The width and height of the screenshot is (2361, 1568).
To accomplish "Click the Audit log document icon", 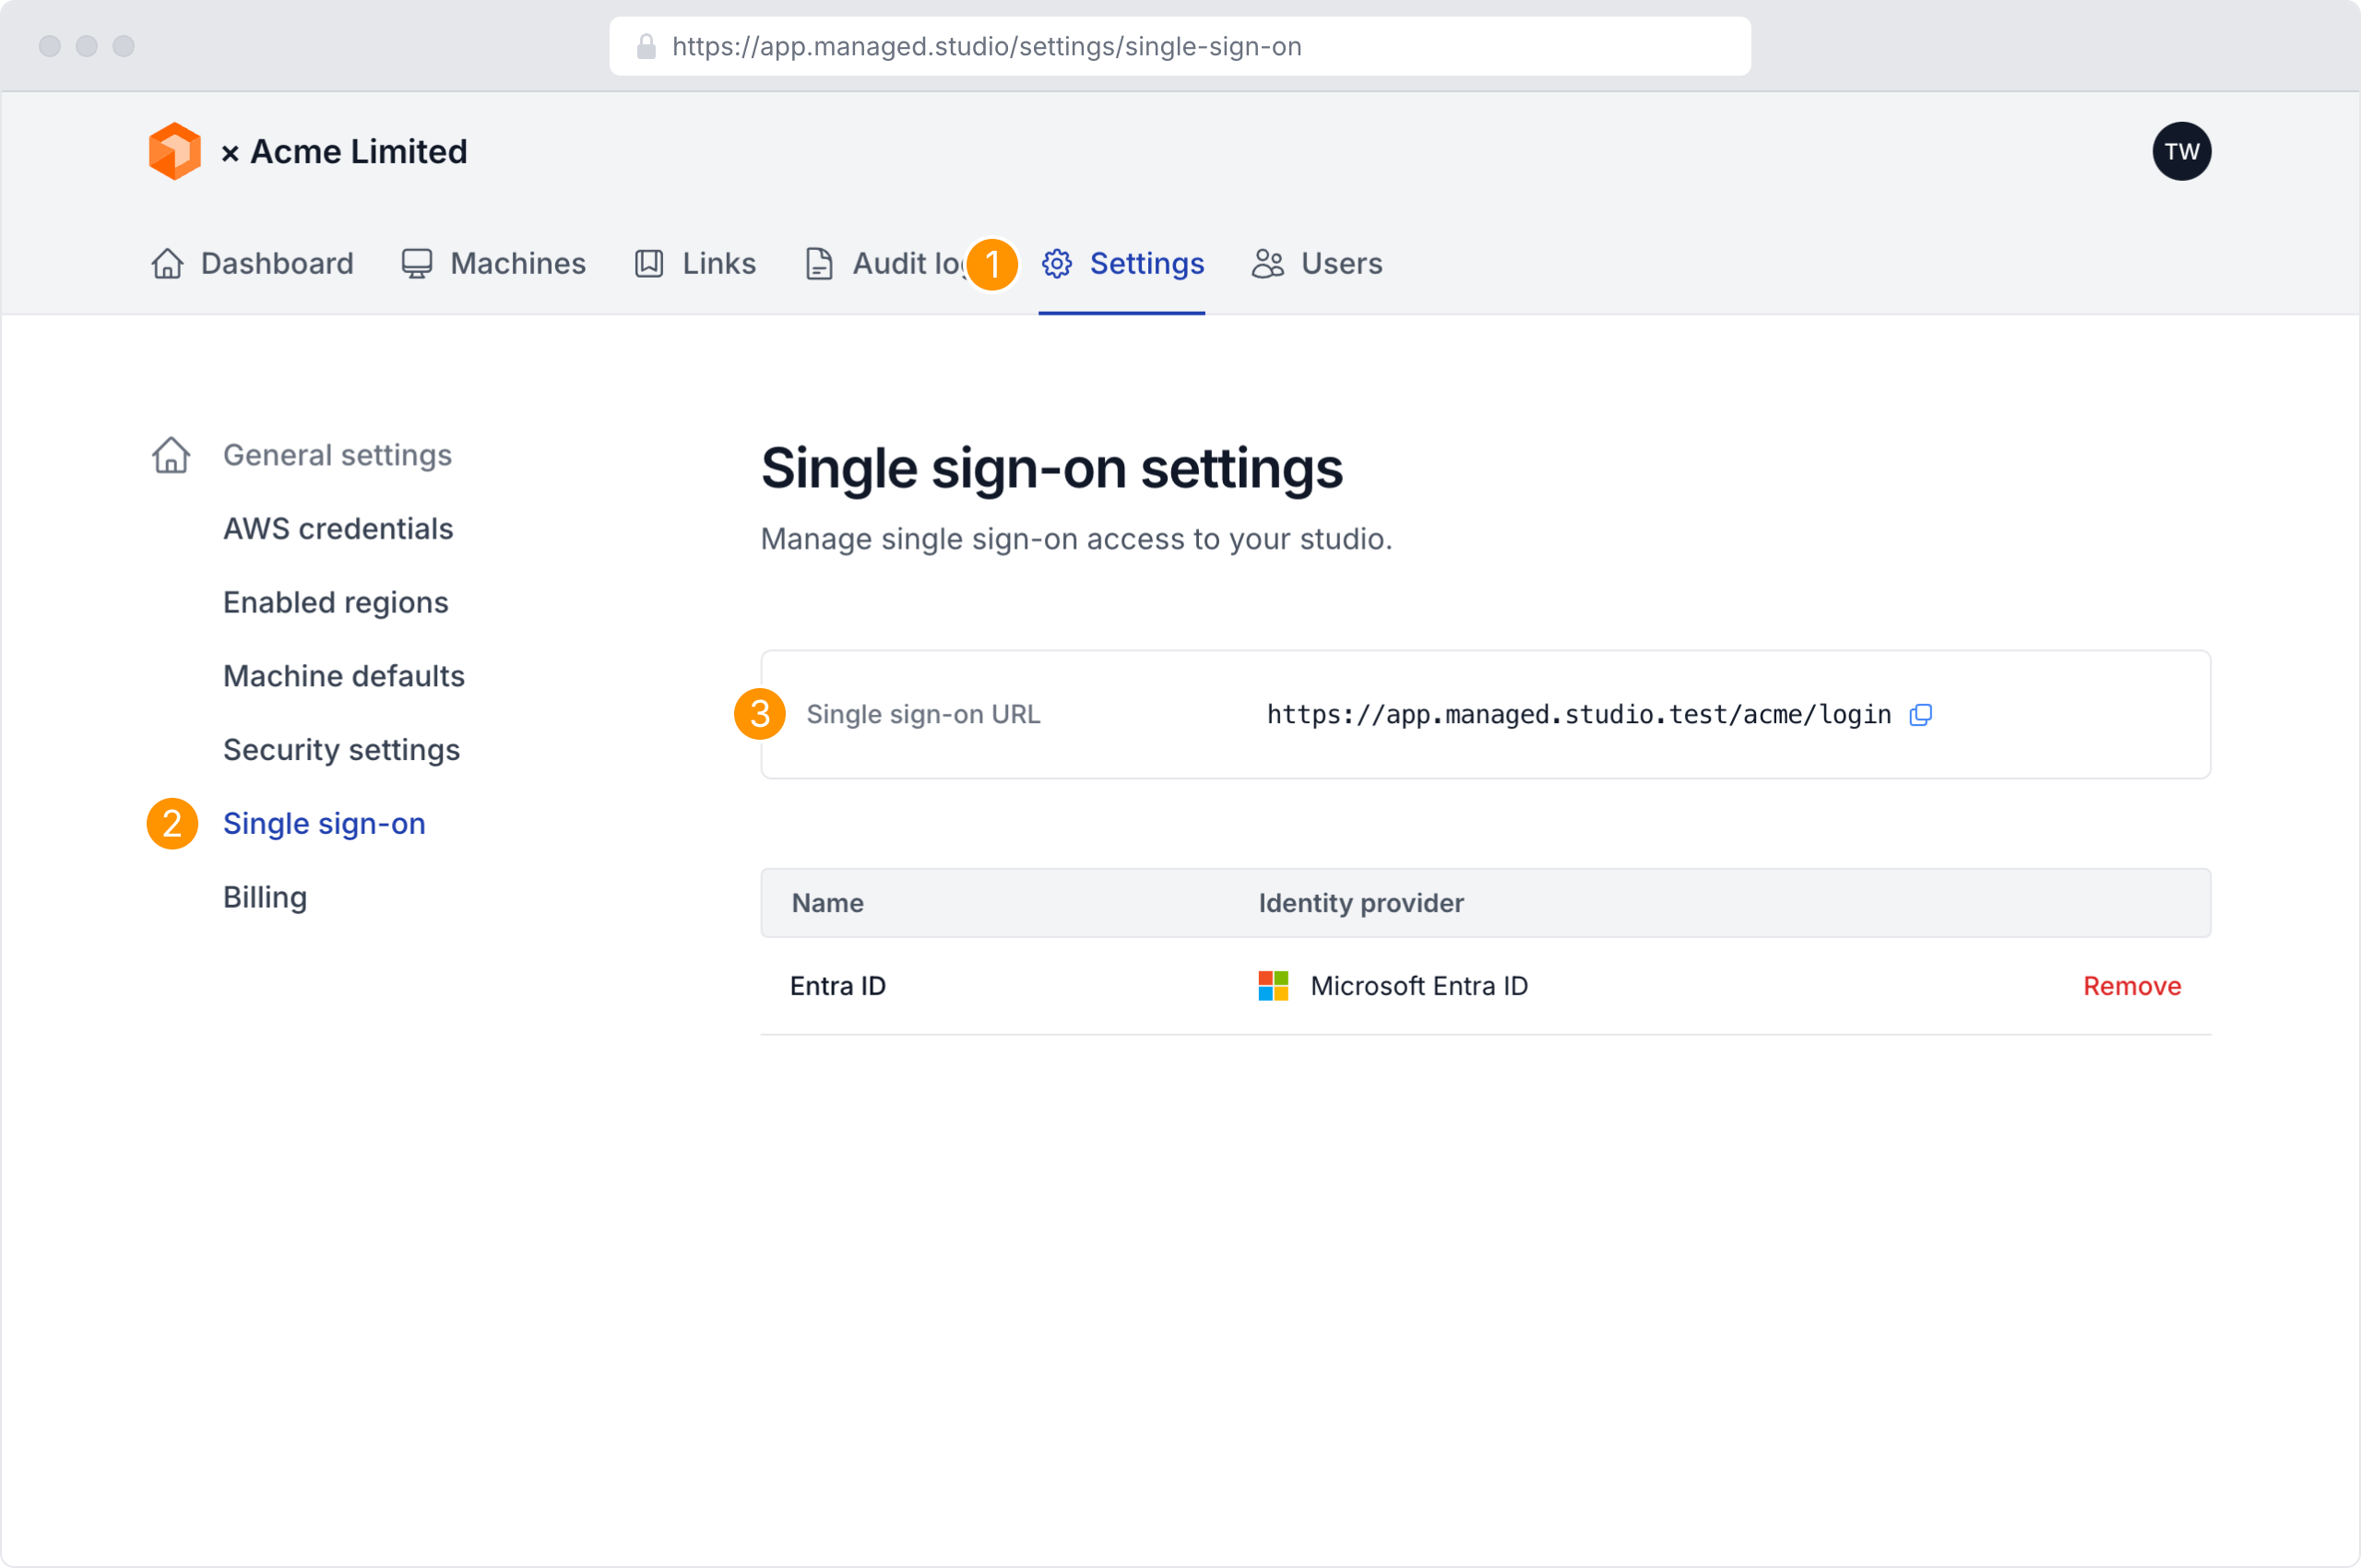I will pyautogui.click(x=819, y=264).
